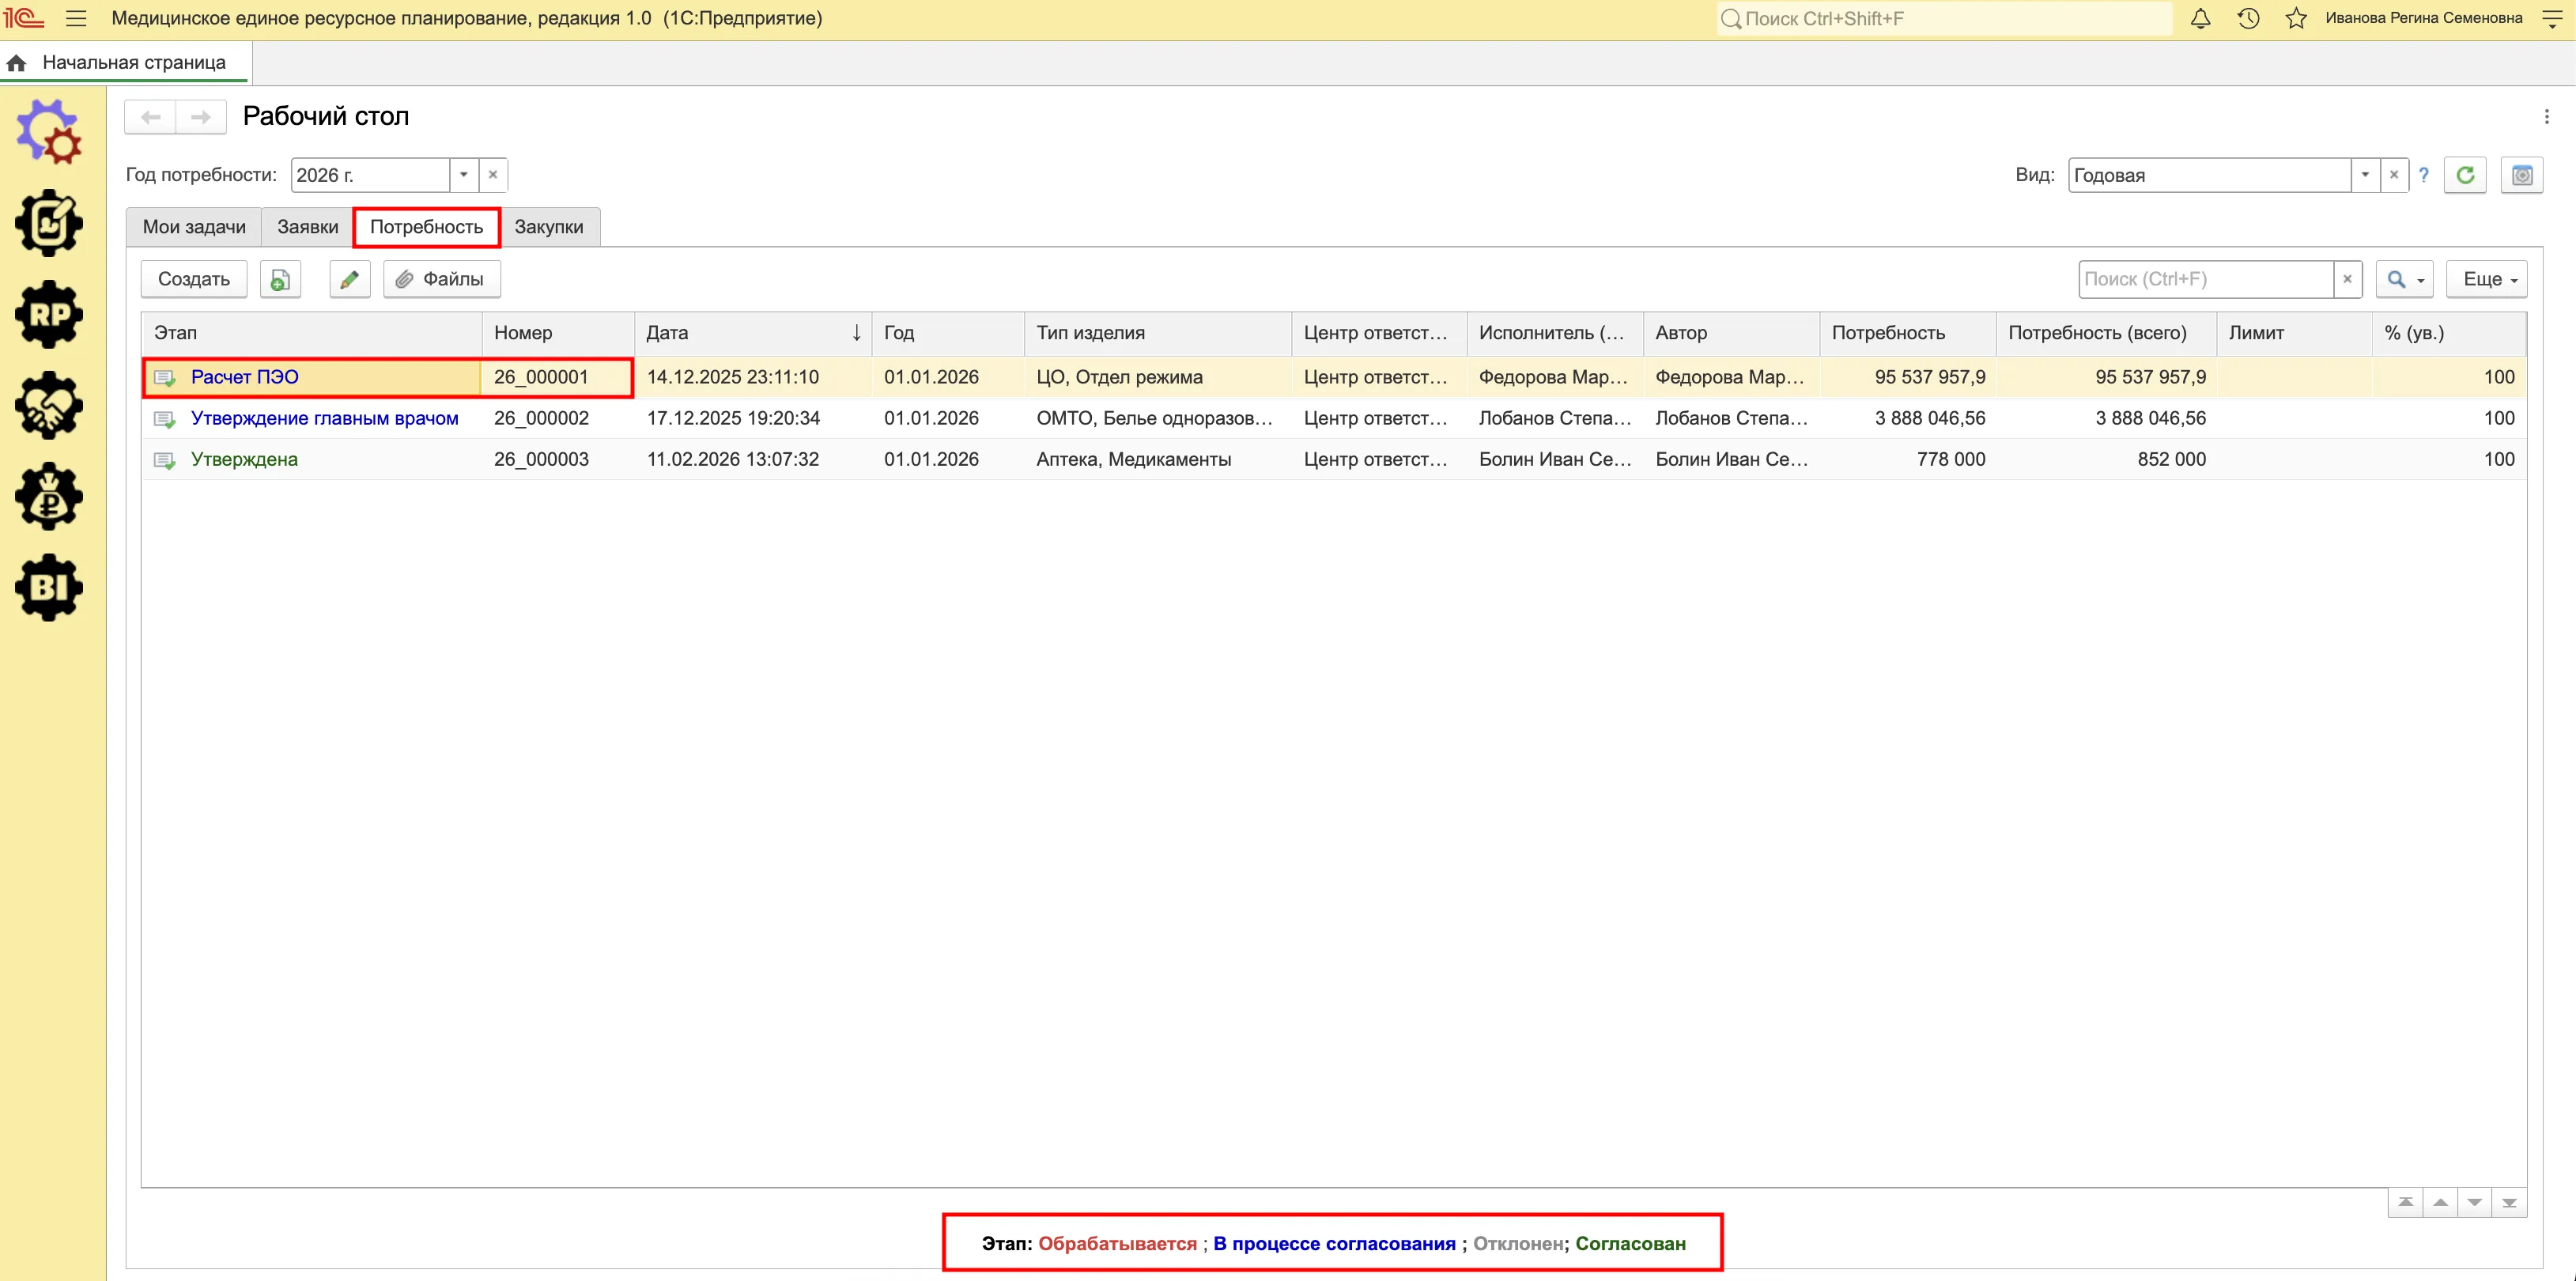Click the green pencil edit icon
This screenshot has width=2576, height=1281.
click(349, 279)
